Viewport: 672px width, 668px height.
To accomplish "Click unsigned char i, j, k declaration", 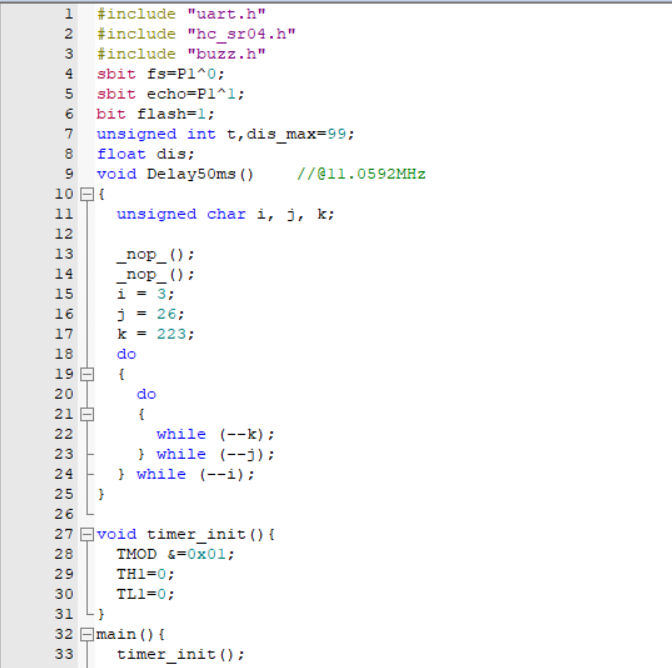I will [225, 214].
